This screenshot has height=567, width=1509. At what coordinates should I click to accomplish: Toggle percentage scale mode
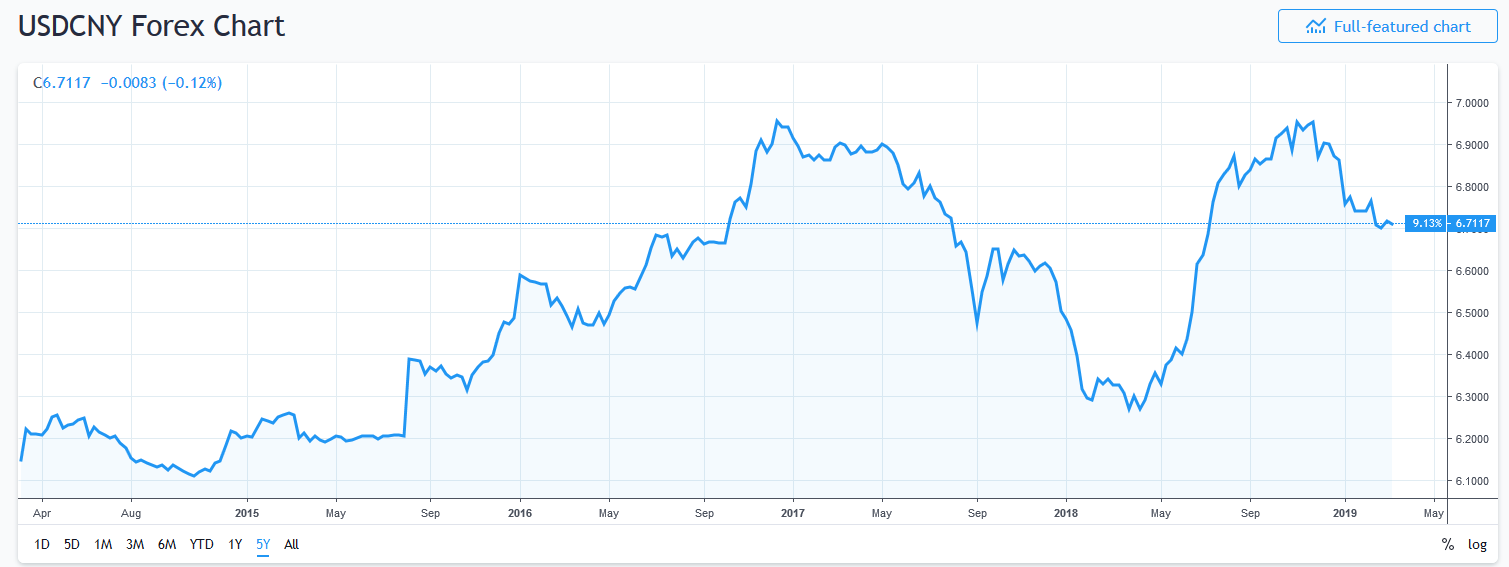tap(1447, 545)
